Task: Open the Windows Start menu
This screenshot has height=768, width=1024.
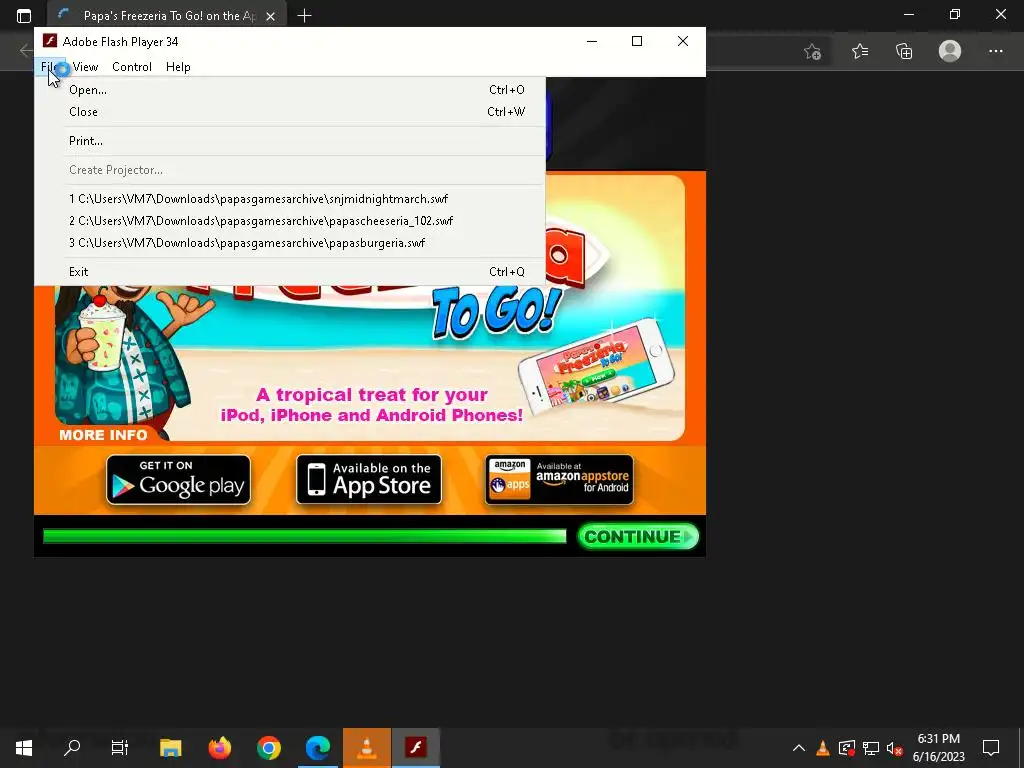Action: (x=24, y=748)
